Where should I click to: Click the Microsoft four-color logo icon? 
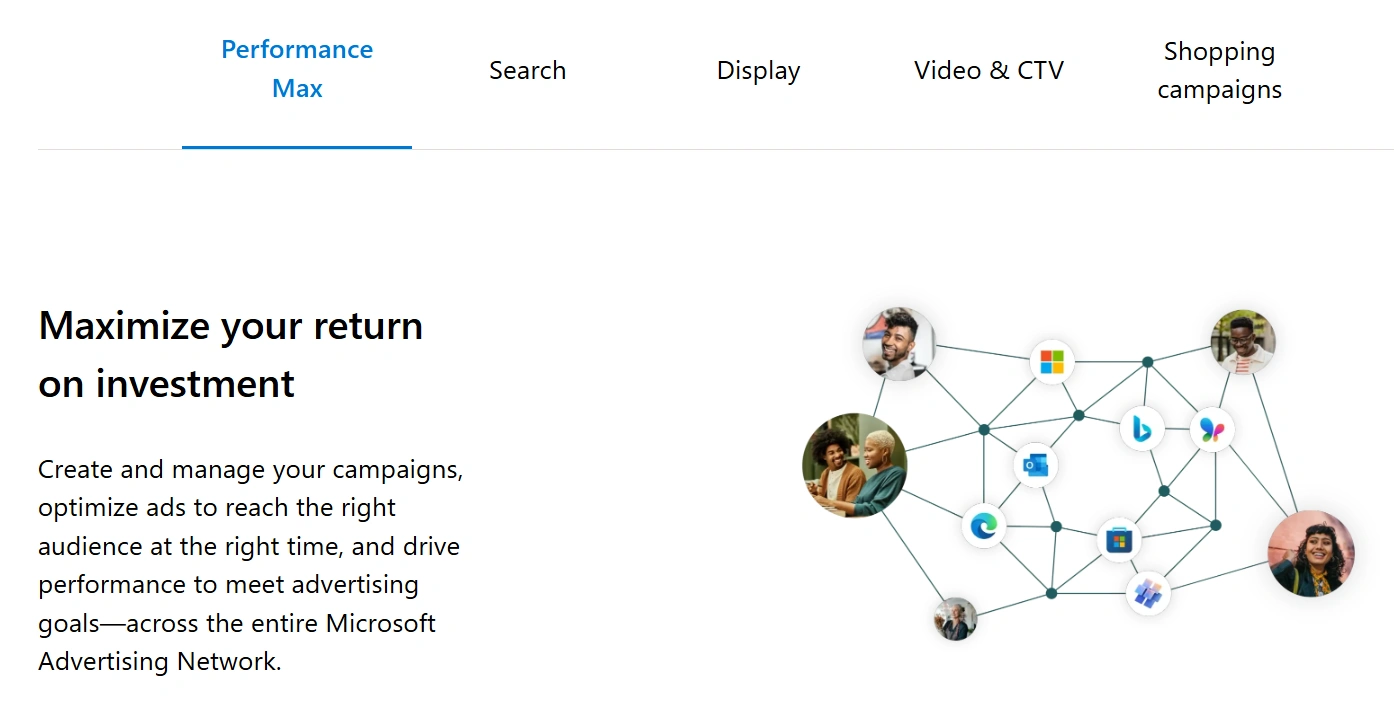(1052, 362)
